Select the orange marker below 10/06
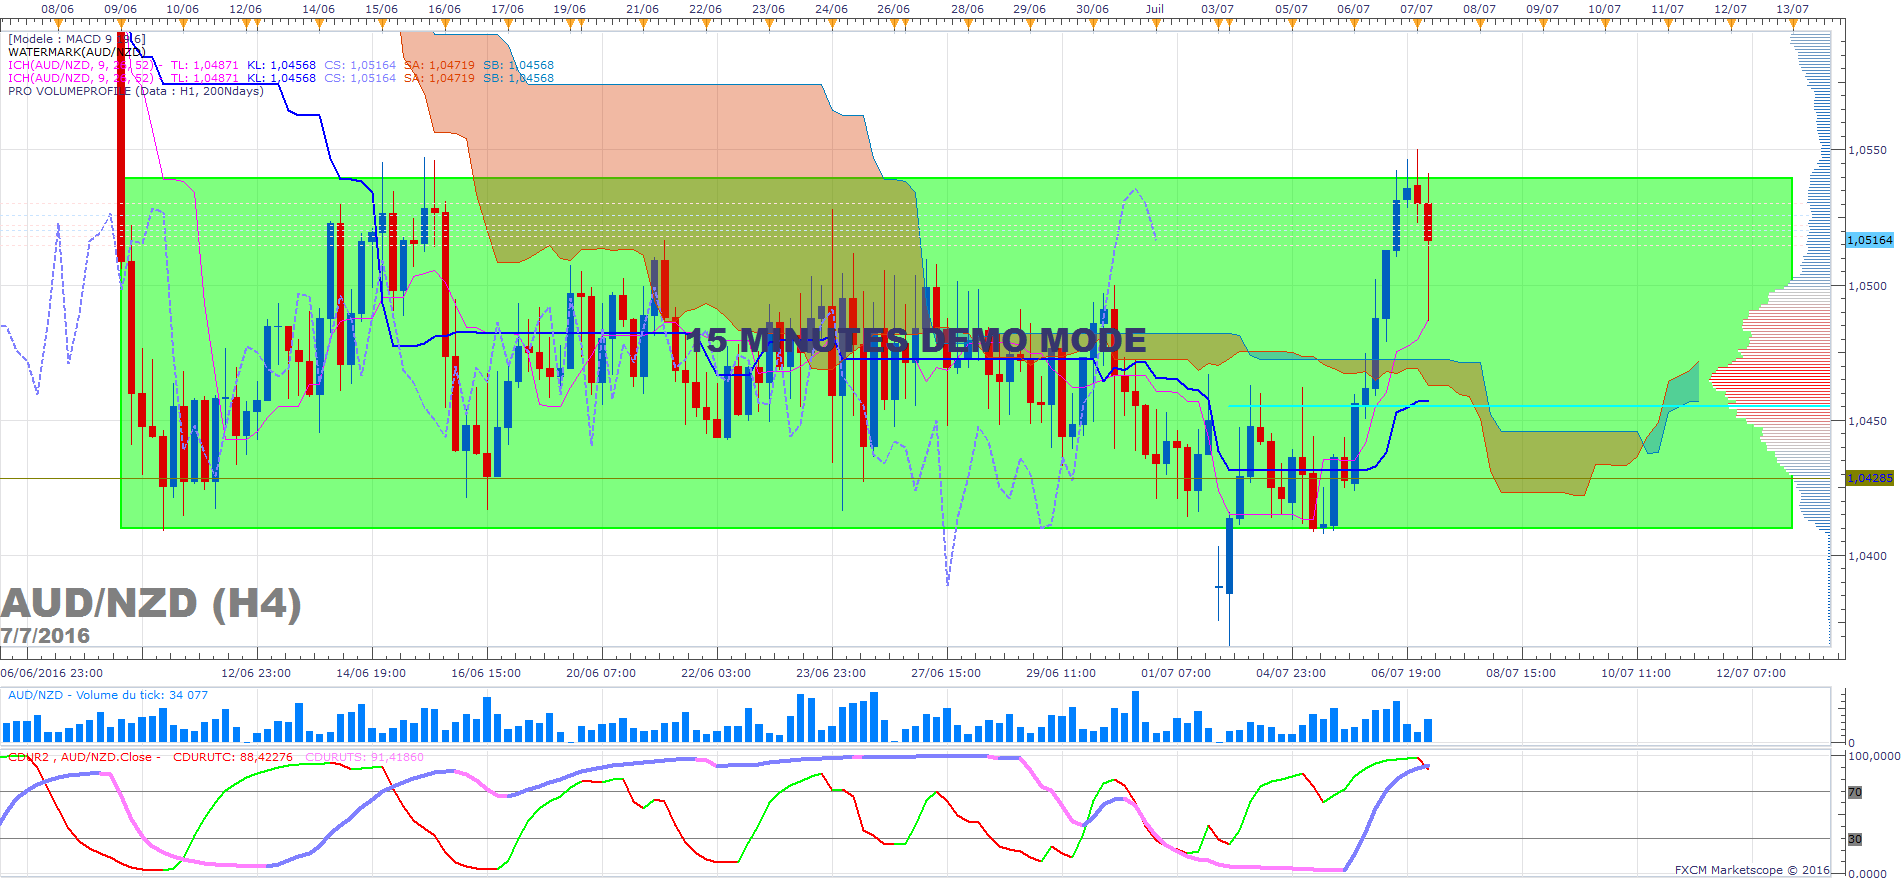This screenshot has height=878, width=1903. pyautogui.click(x=182, y=23)
